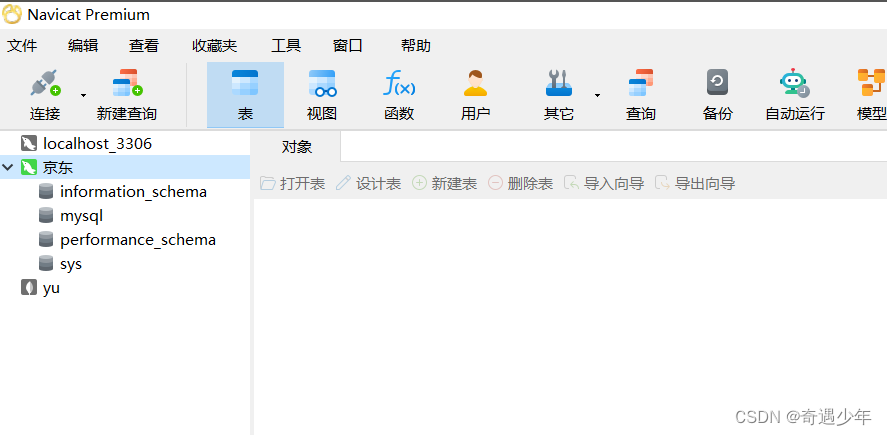The width and height of the screenshot is (887, 435).
Task: Launch the Import Wizard (导入向导)
Action: point(604,183)
